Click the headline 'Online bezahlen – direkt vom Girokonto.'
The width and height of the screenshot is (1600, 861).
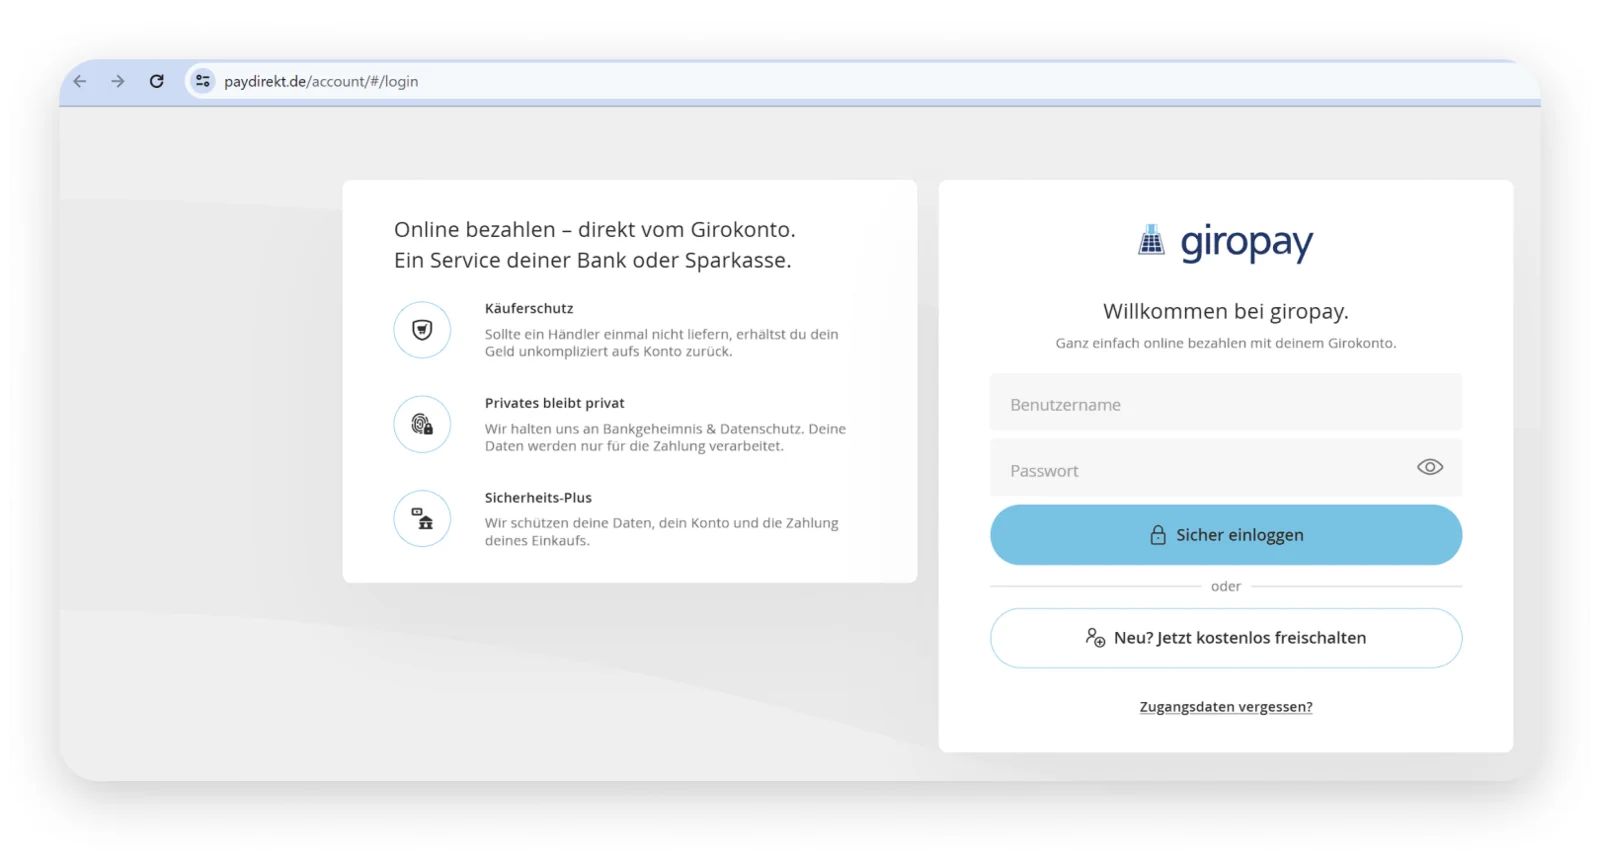click(x=595, y=229)
